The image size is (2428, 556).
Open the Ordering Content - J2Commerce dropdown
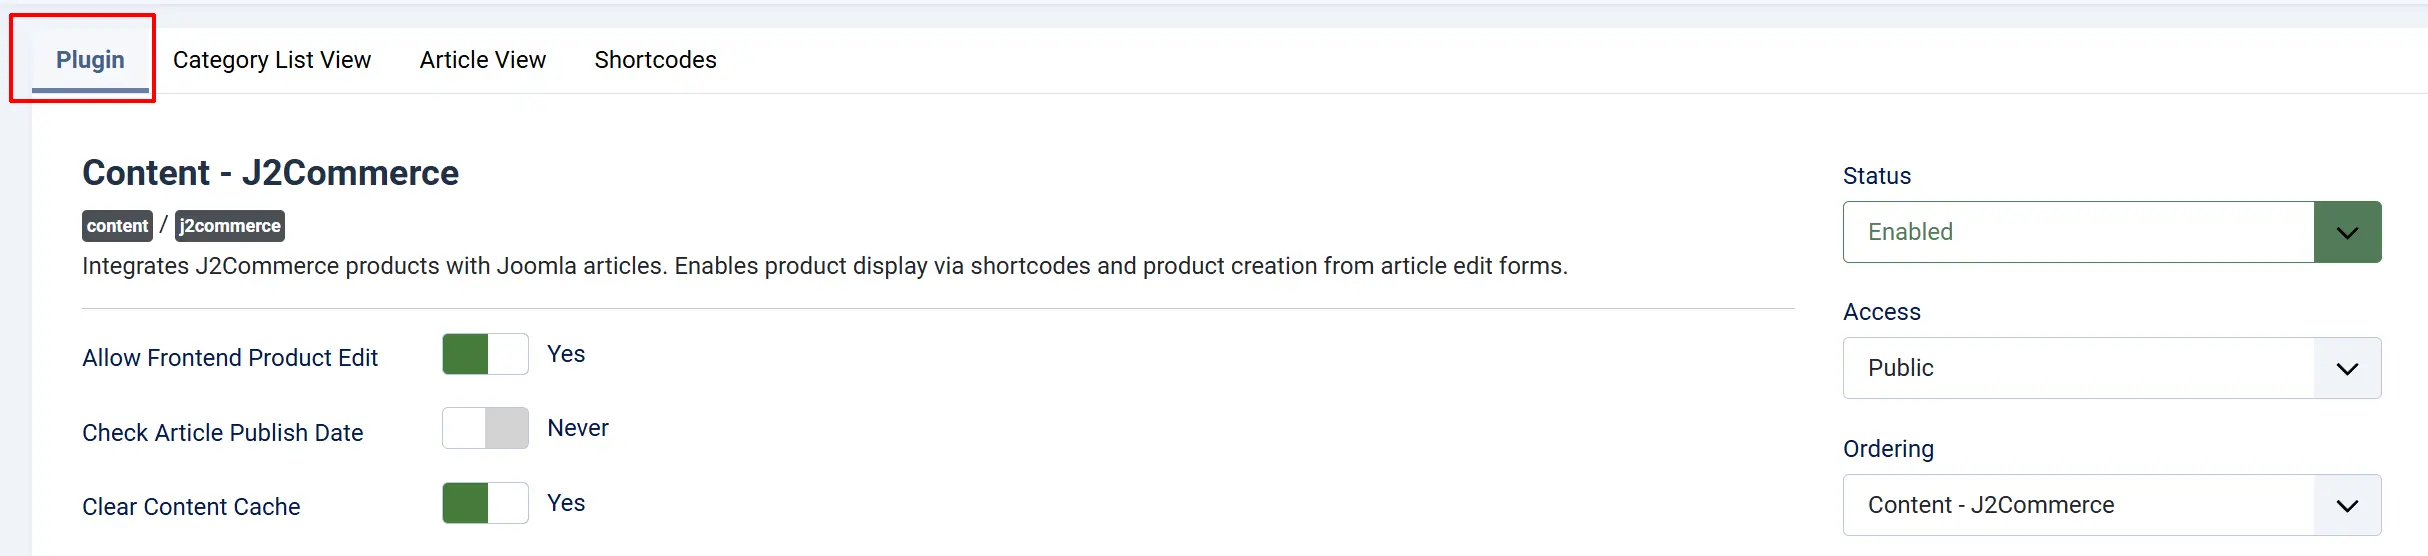(2112, 505)
